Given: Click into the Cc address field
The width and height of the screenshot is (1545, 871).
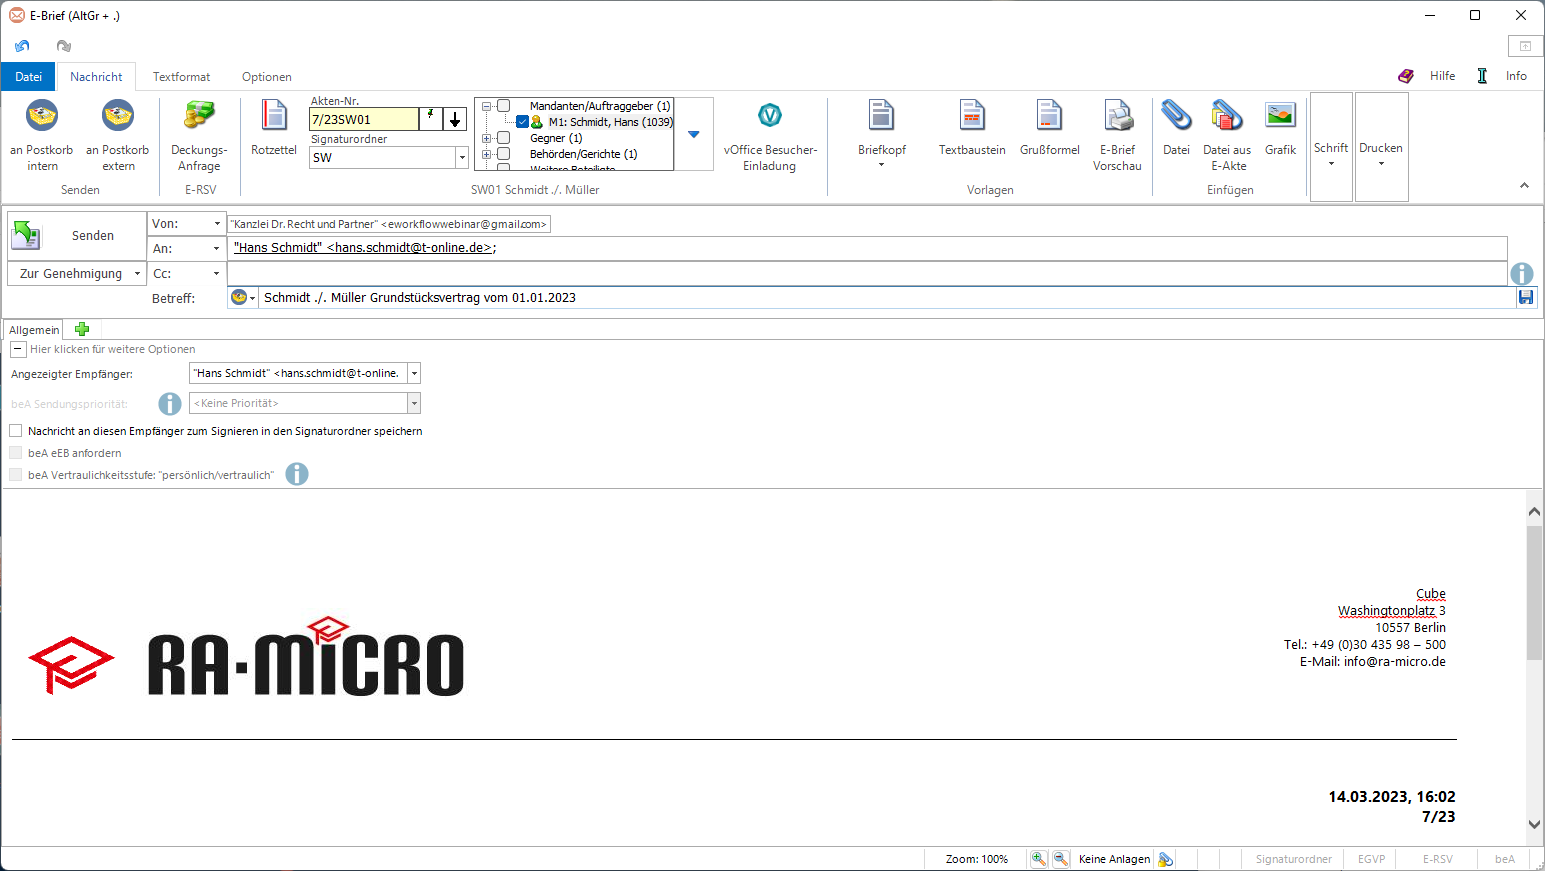Looking at the screenshot, I should point(867,273).
